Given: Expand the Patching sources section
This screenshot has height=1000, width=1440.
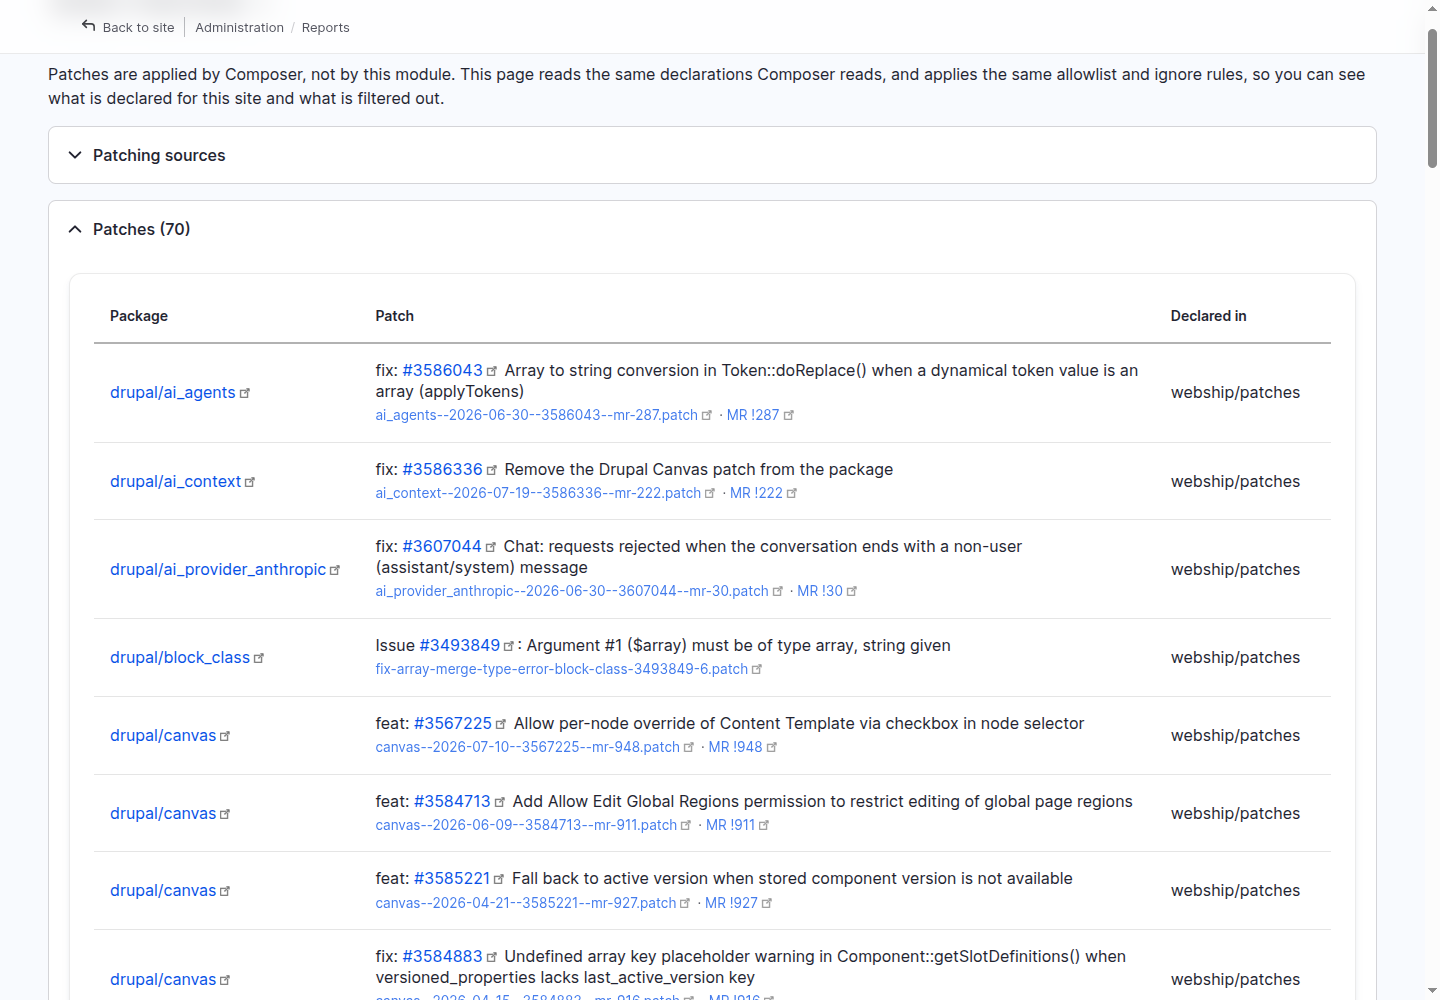Looking at the screenshot, I should point(712,155).
